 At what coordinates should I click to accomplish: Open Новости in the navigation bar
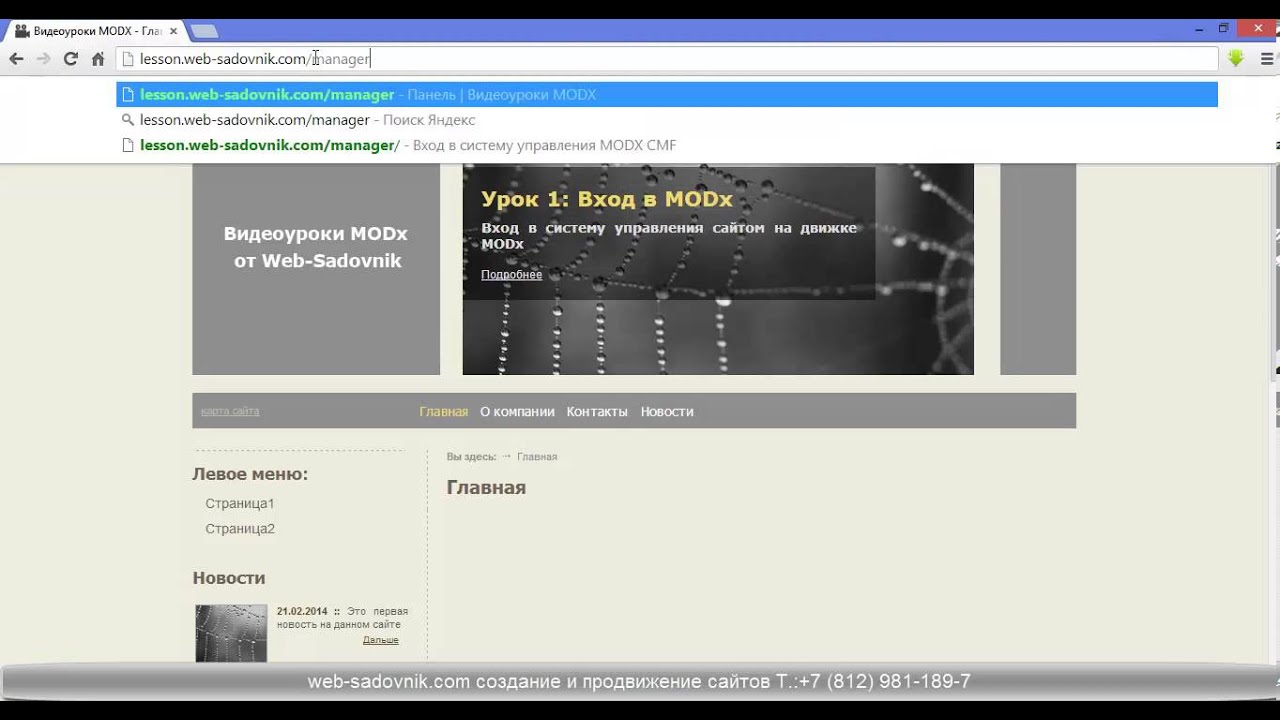point(667,411)
